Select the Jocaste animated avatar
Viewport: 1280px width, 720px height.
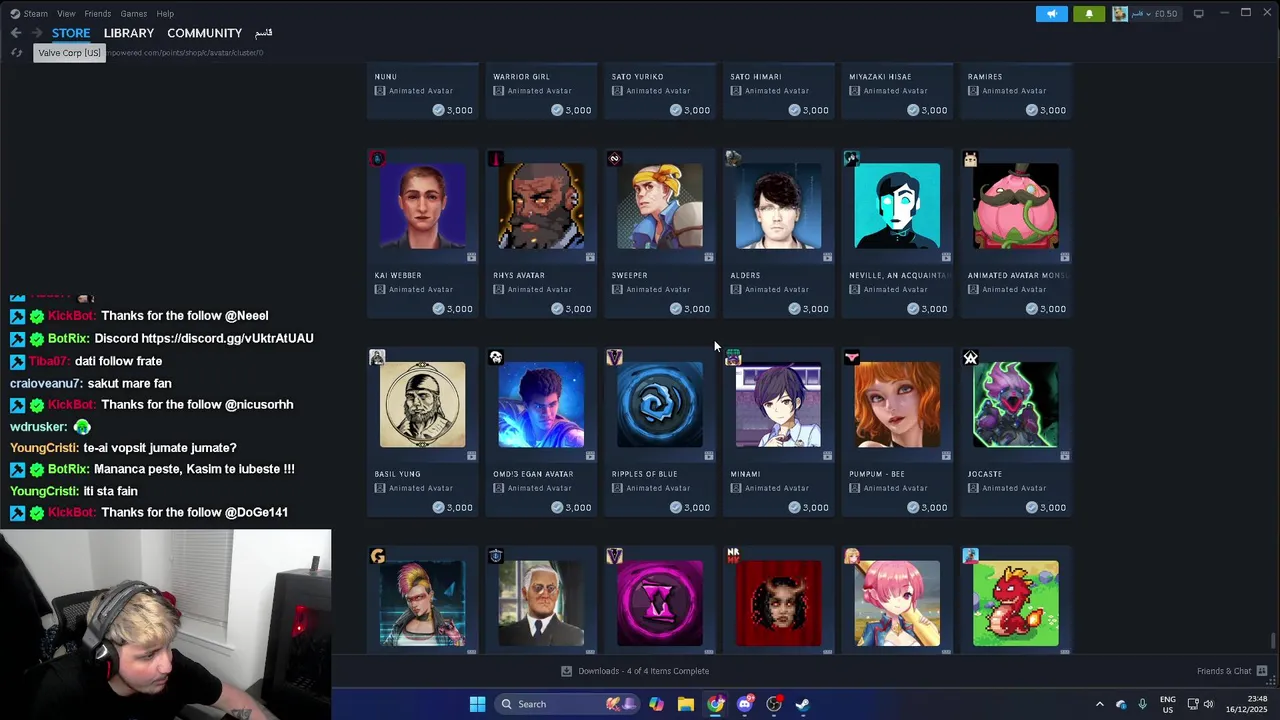[x=1016, y=405]
